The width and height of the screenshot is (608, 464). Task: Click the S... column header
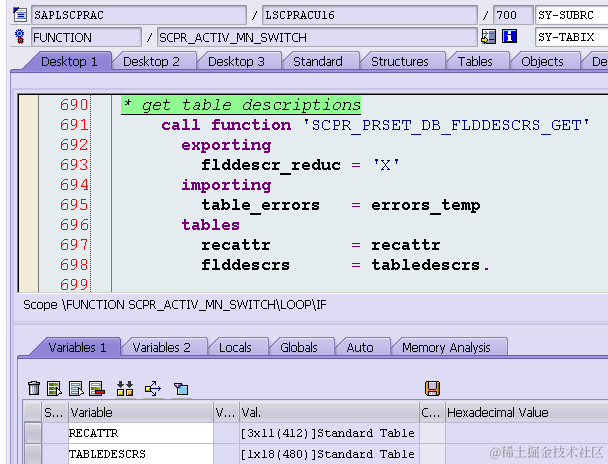pyautogui.click(x=55, y=412)
